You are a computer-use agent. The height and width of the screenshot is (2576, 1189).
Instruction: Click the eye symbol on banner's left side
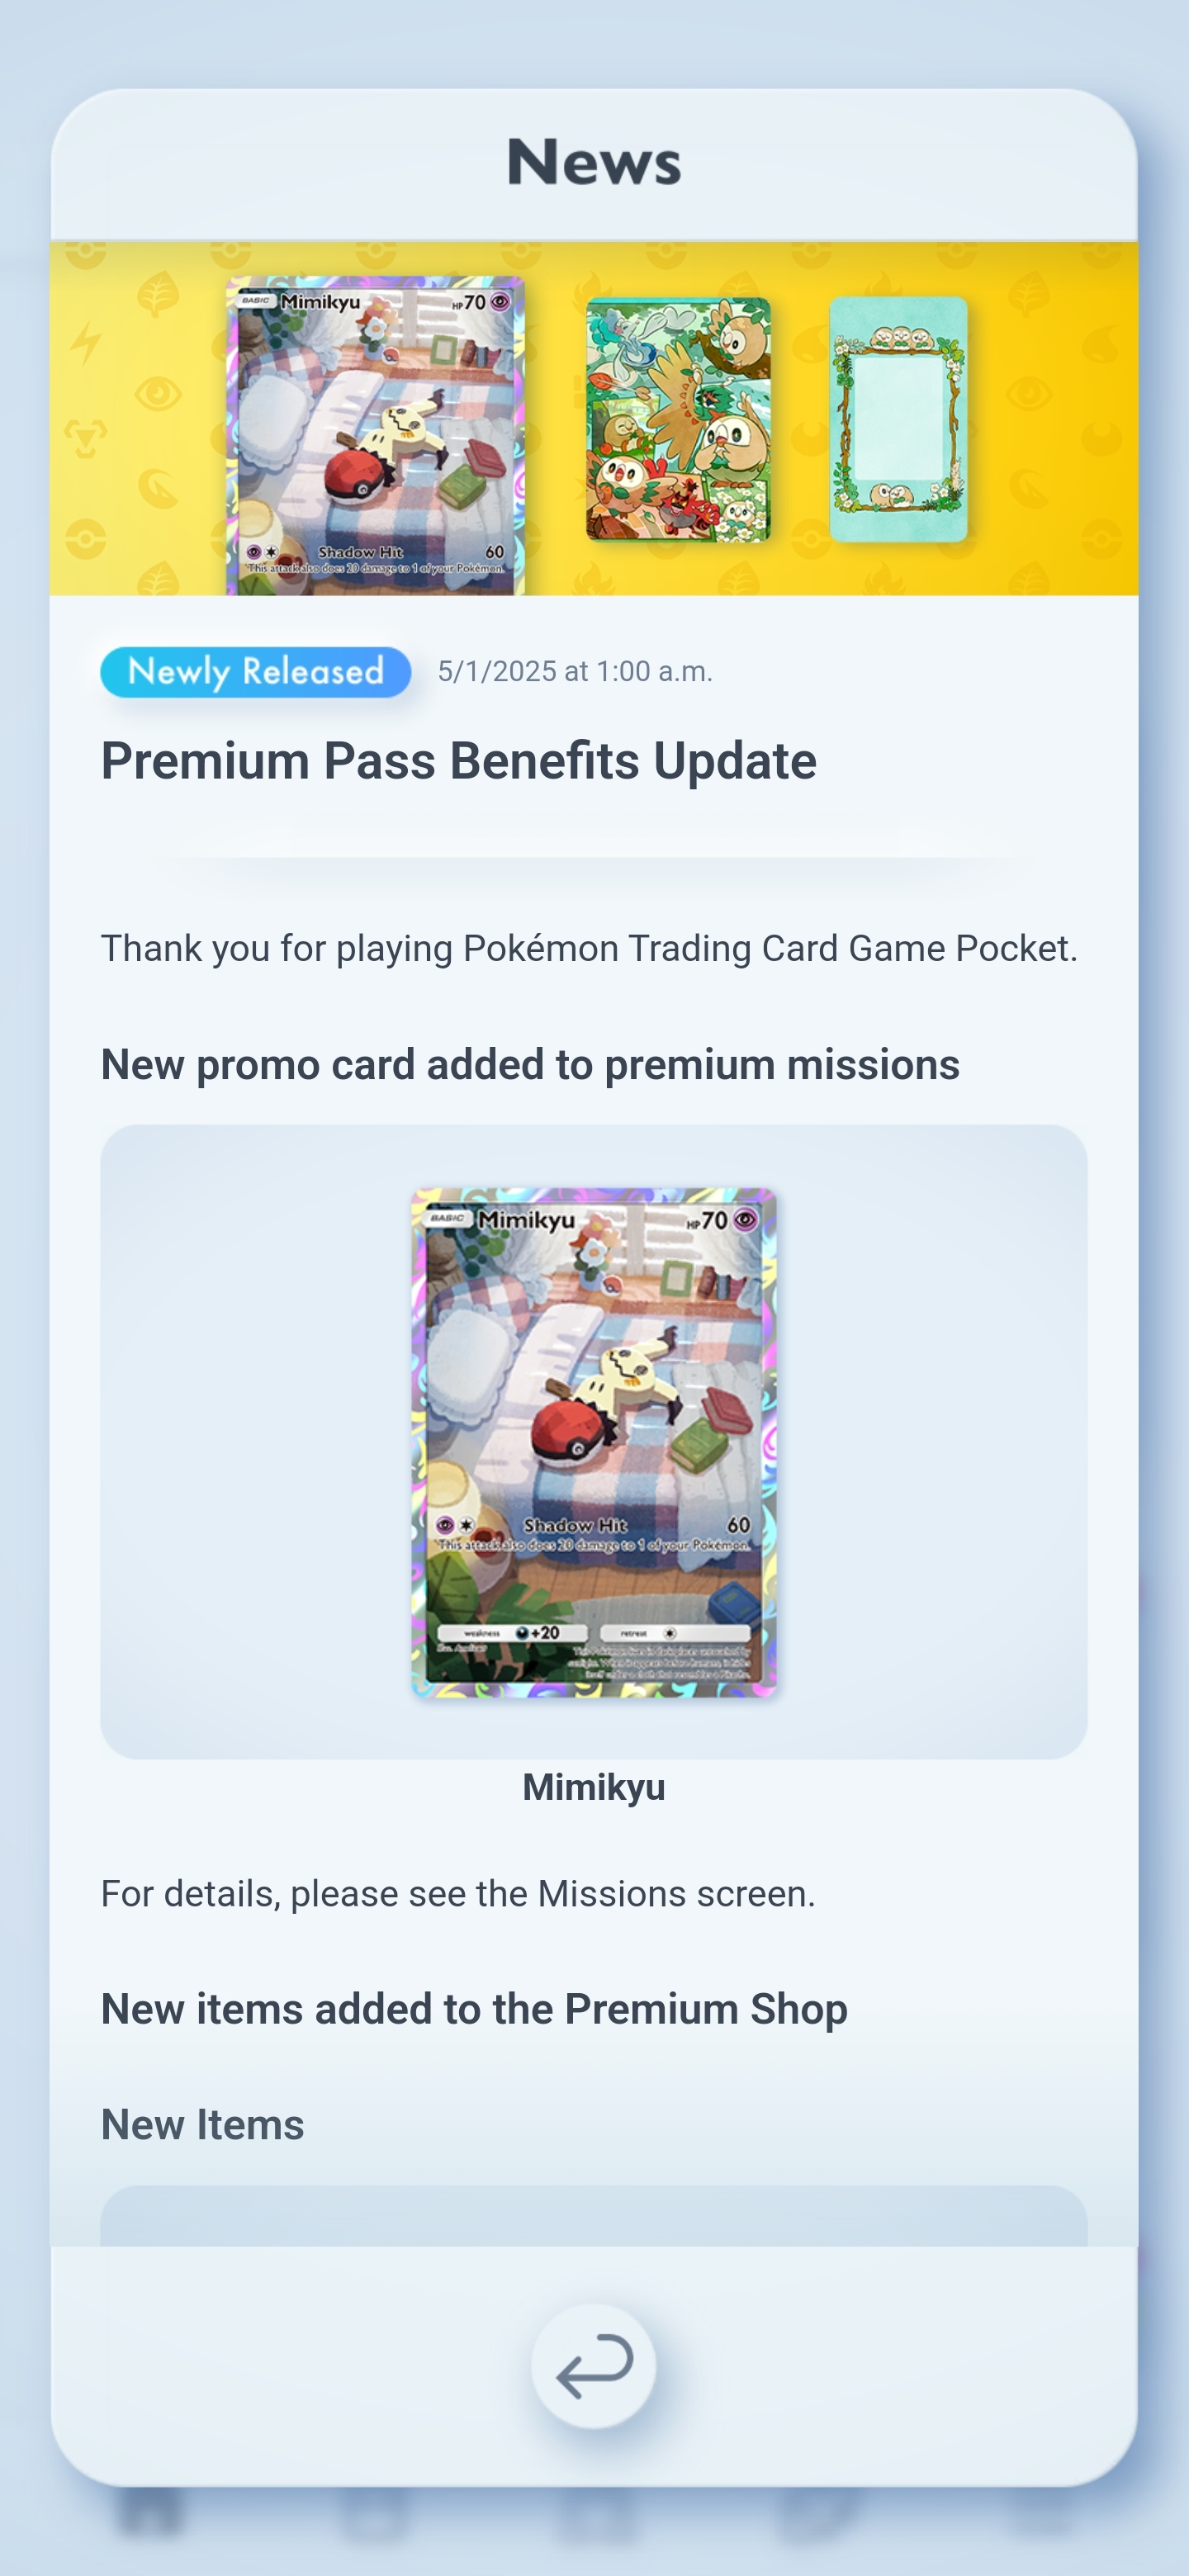[x=158, y=393]
